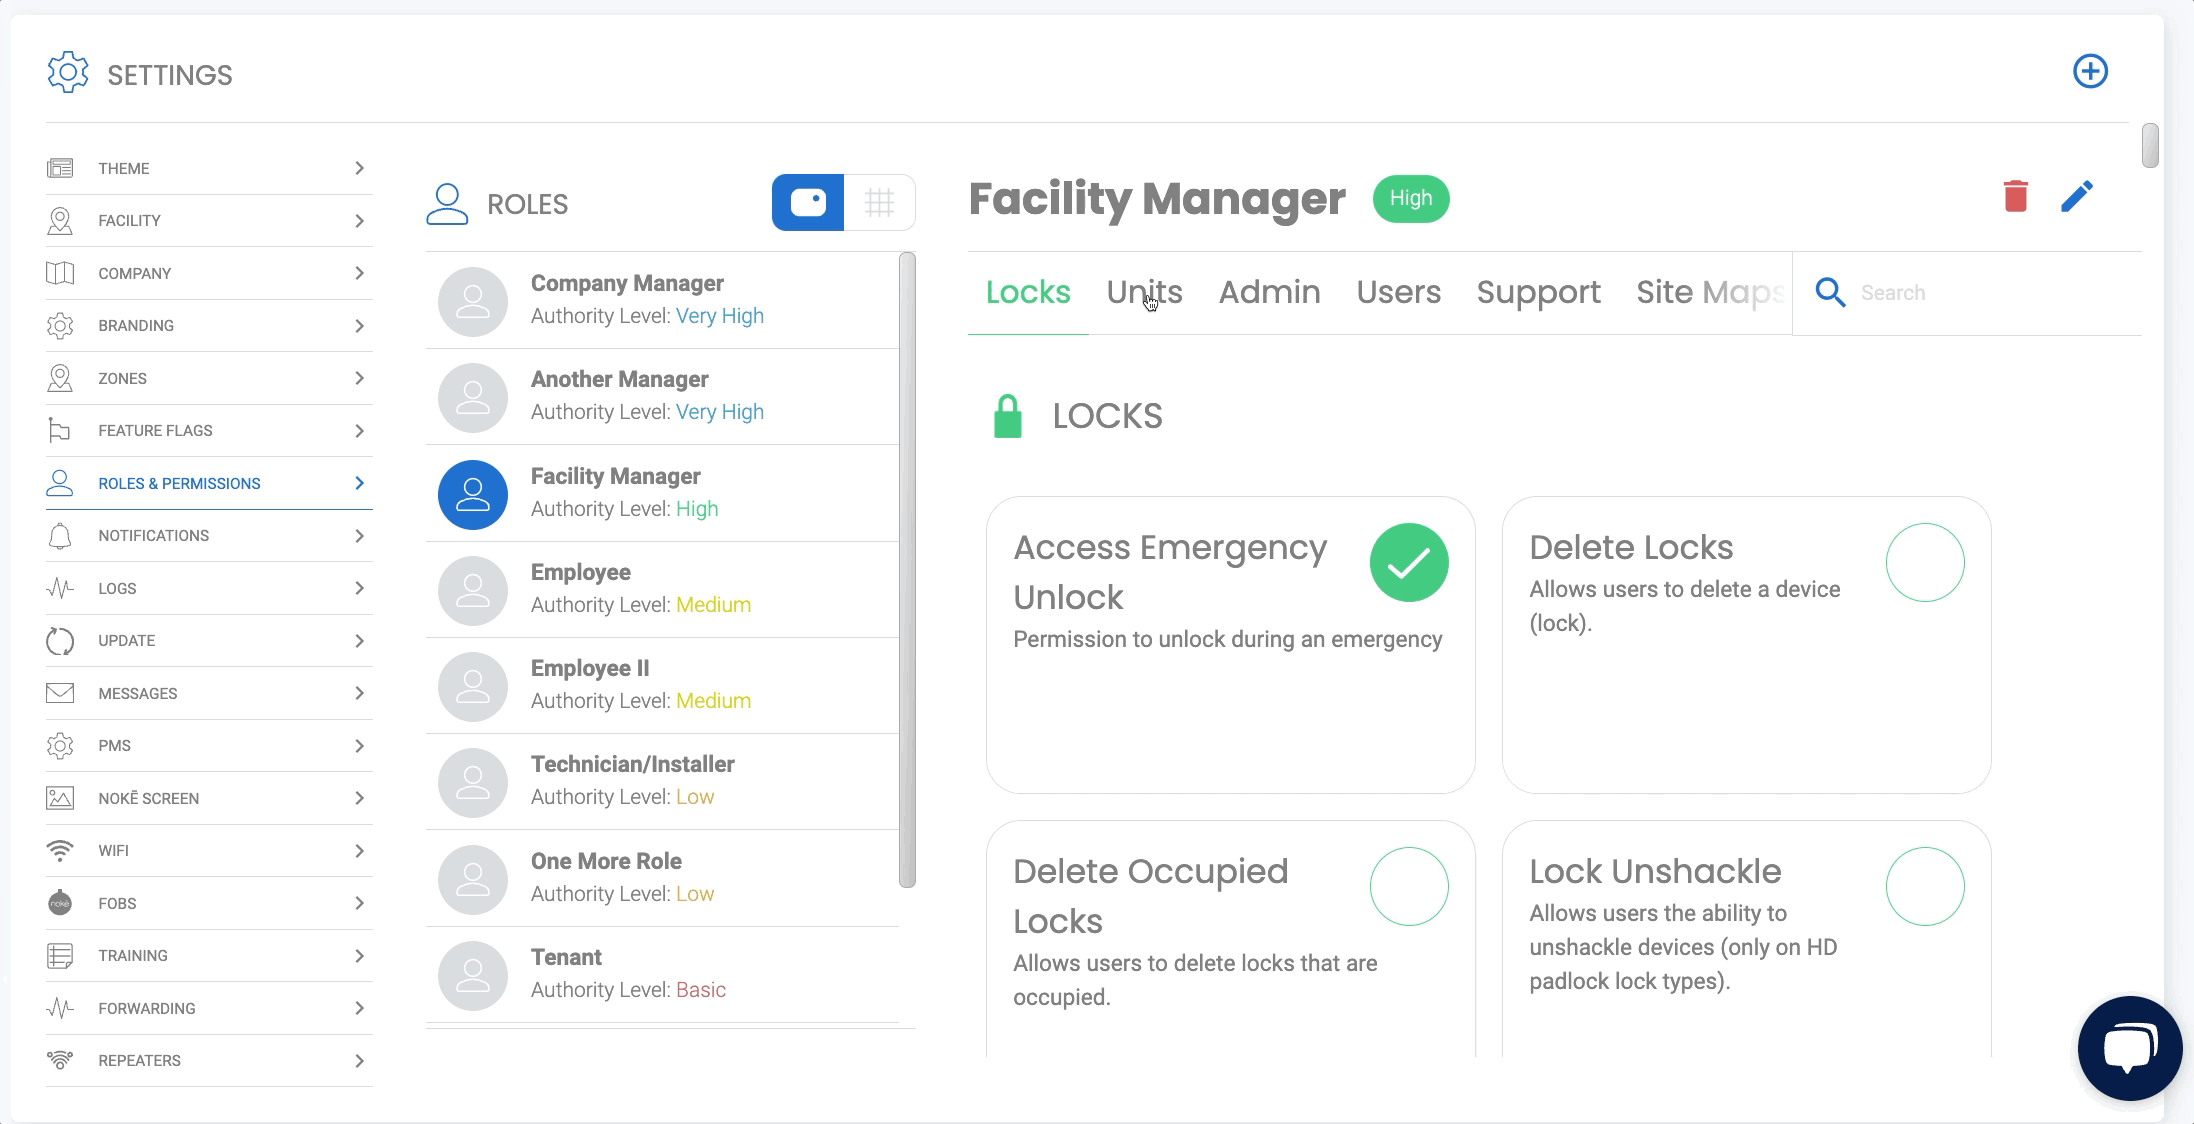Enable Delete Occupied Locks permission
This screenshot has height=1124, width=2194.
(x=1409, y=886)
